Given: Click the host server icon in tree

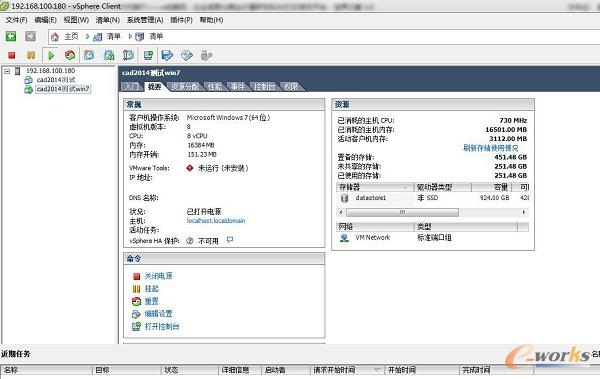Looking at the screenshot, I should pyautogui.click(x=18, y=71).
